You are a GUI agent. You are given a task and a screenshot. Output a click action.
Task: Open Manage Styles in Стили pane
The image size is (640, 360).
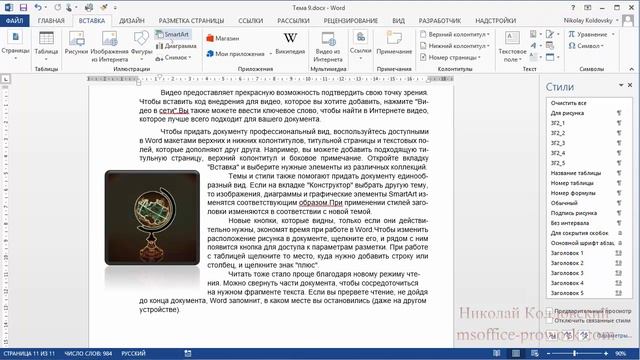point(584,336)
